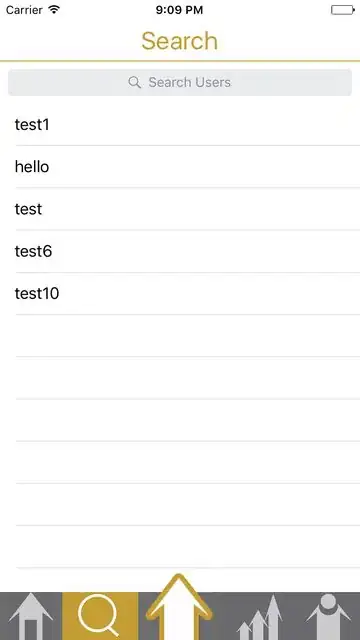Tap the blank row directly beneath test10
The width and height of the screenshot is (360, 640).
180,336
